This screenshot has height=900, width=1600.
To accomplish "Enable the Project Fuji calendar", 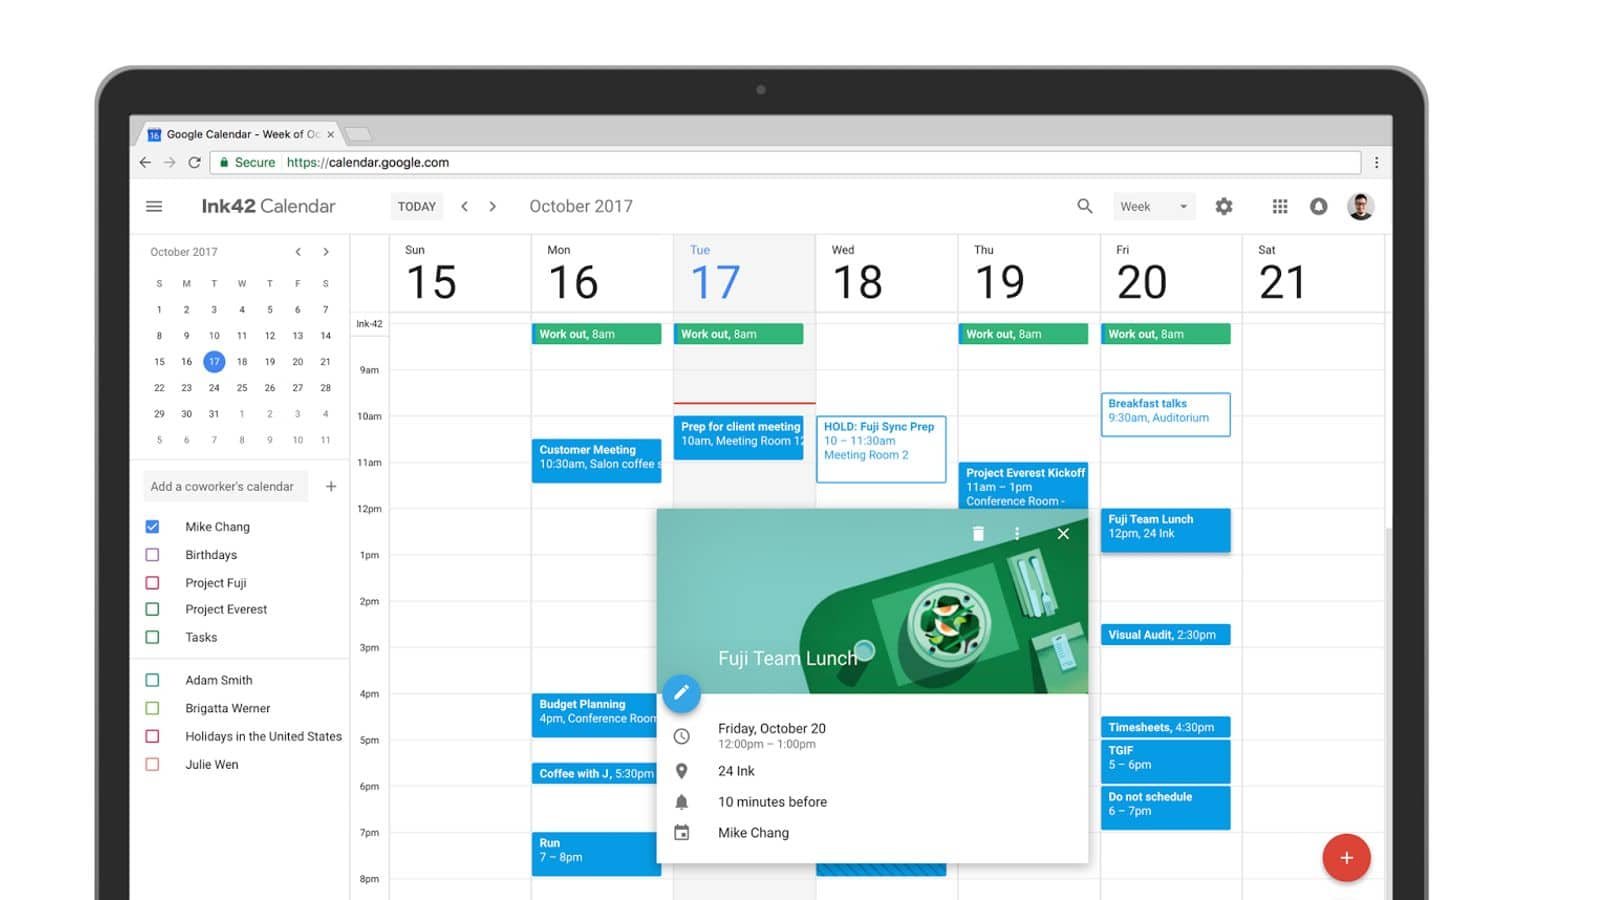I will pyautogui.click(x=152, y=582).
